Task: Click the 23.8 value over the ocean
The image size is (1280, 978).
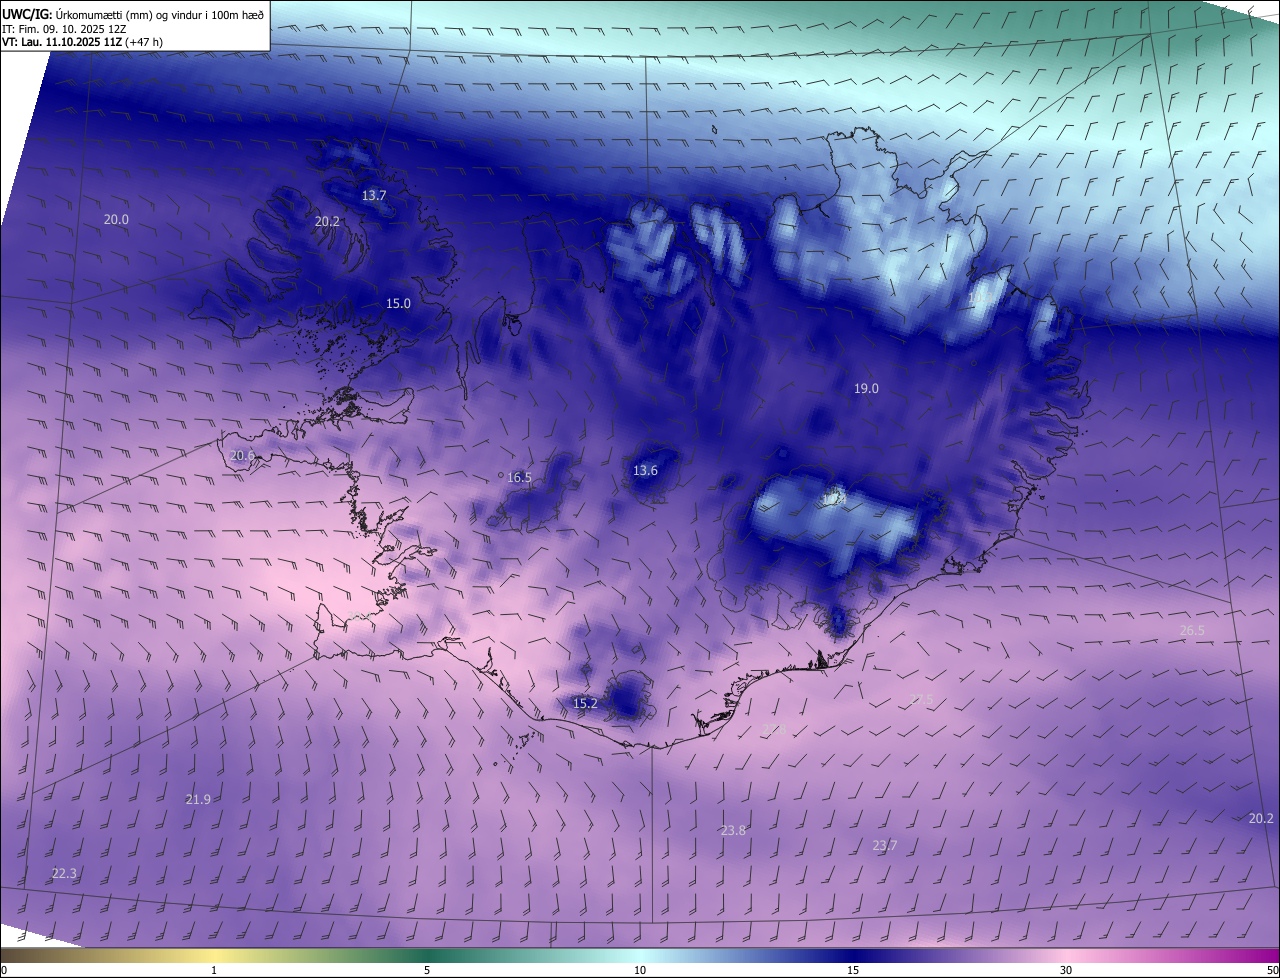Action: pyautogui.click(x=733, y=830)
